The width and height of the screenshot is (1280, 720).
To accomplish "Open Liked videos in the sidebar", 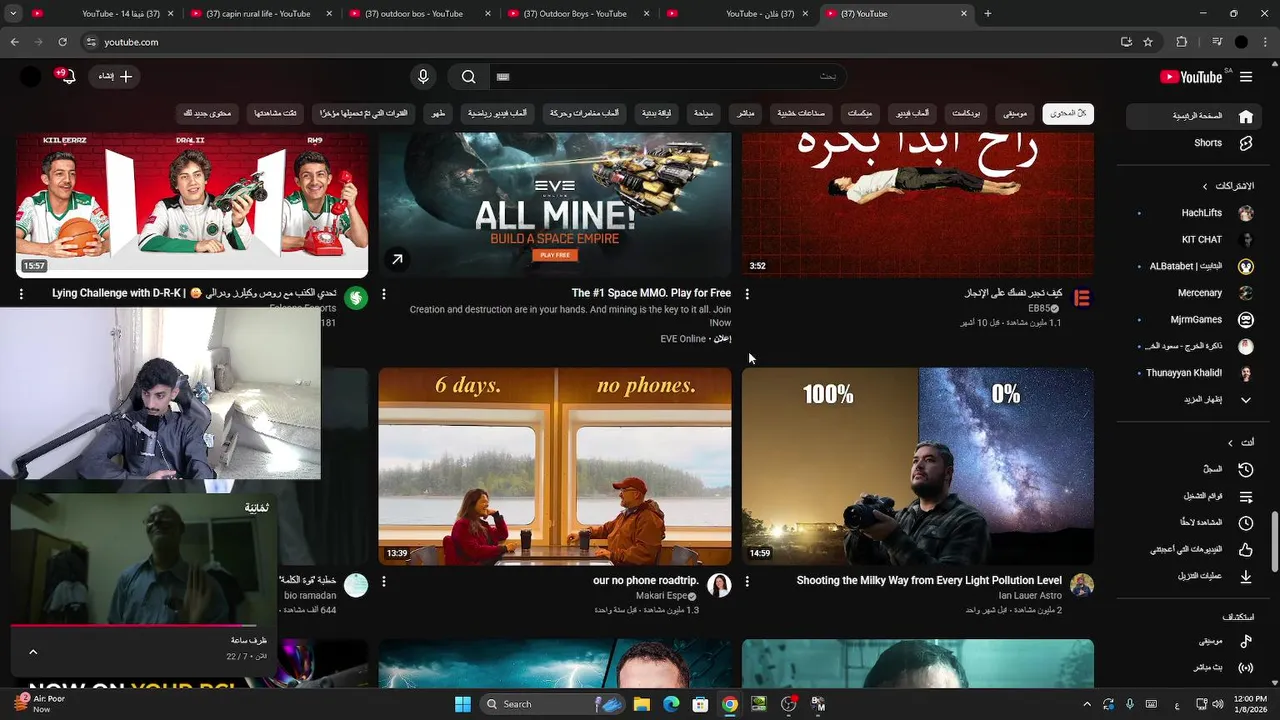I will coord(1192,550).
